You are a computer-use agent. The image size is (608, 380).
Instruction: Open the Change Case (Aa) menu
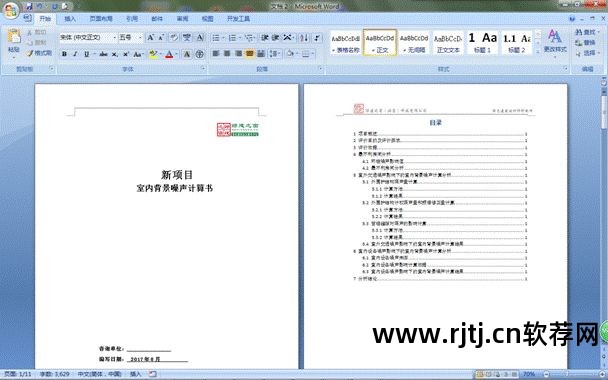coord(138,54)
